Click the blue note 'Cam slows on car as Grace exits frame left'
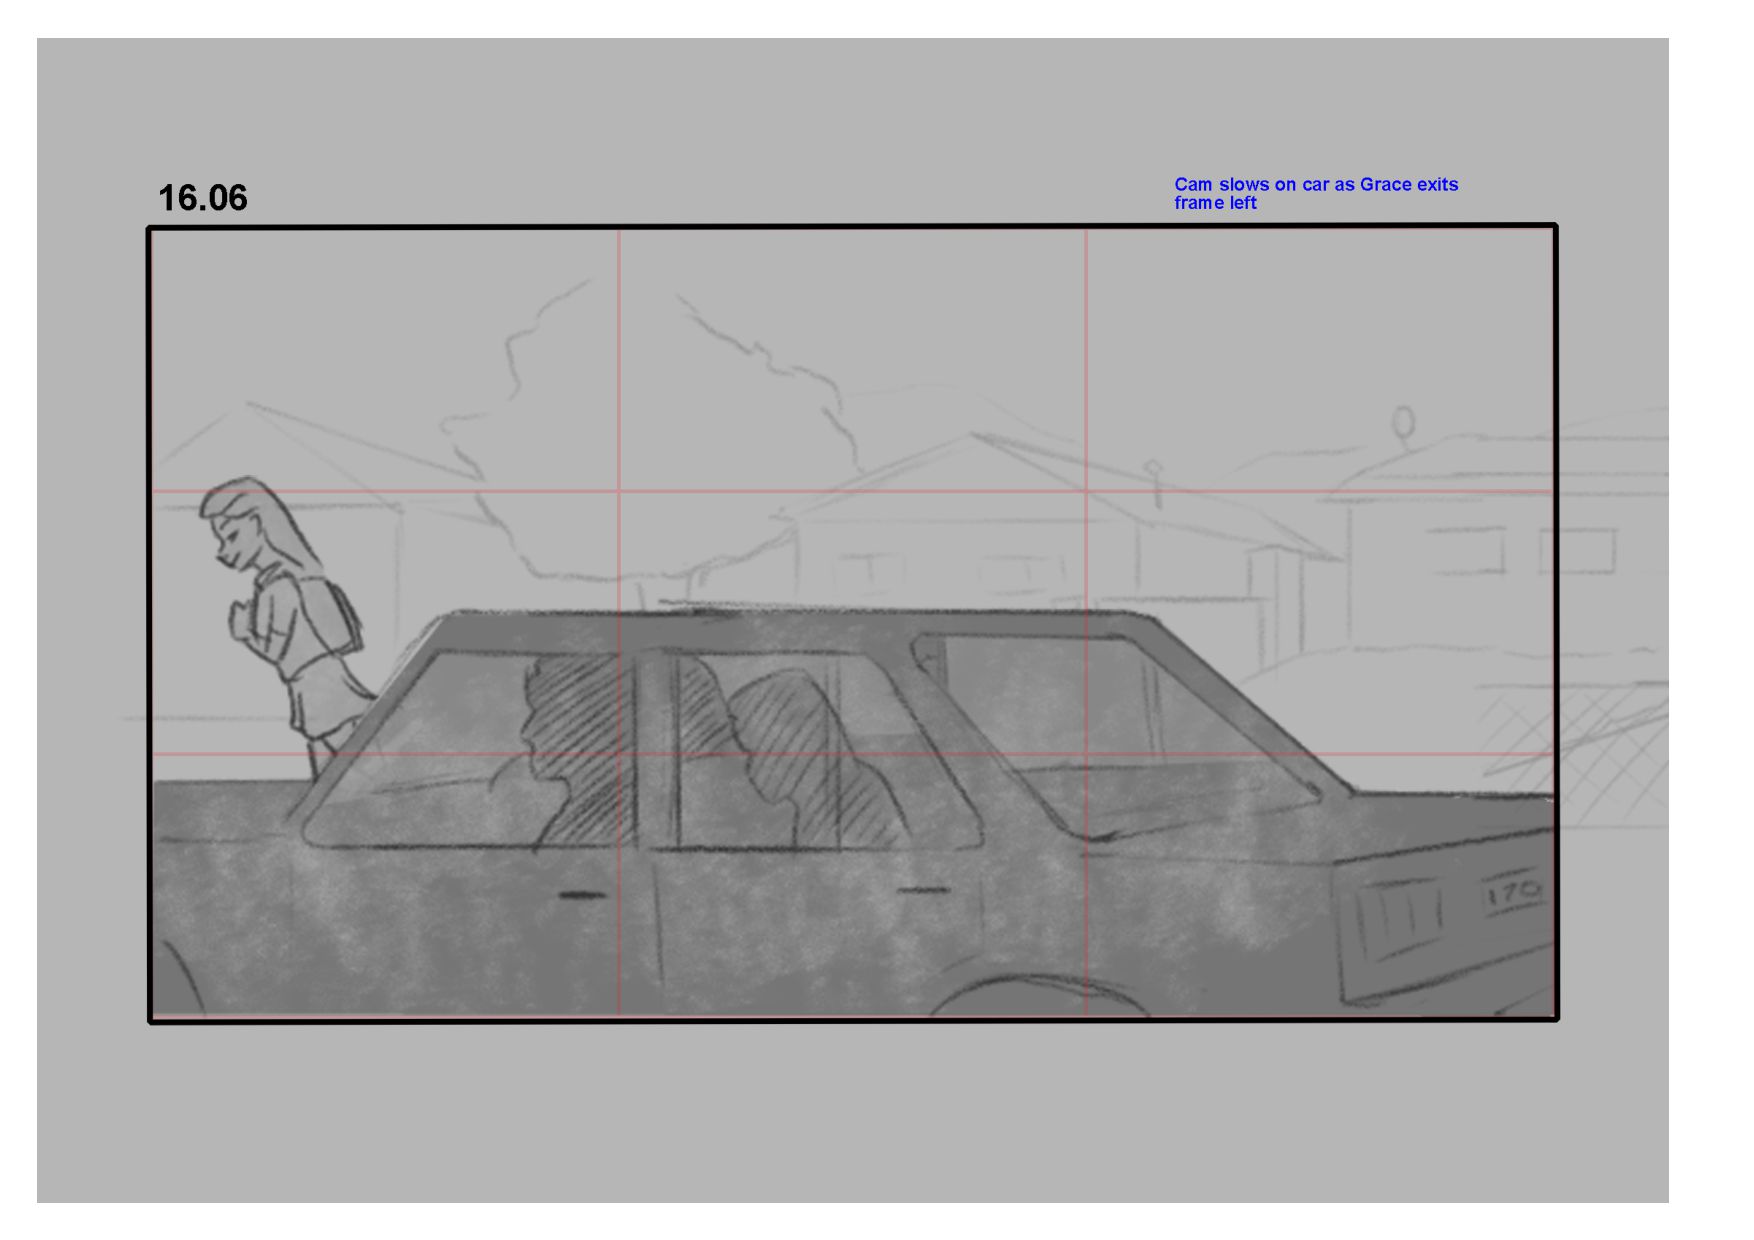 1315,193
